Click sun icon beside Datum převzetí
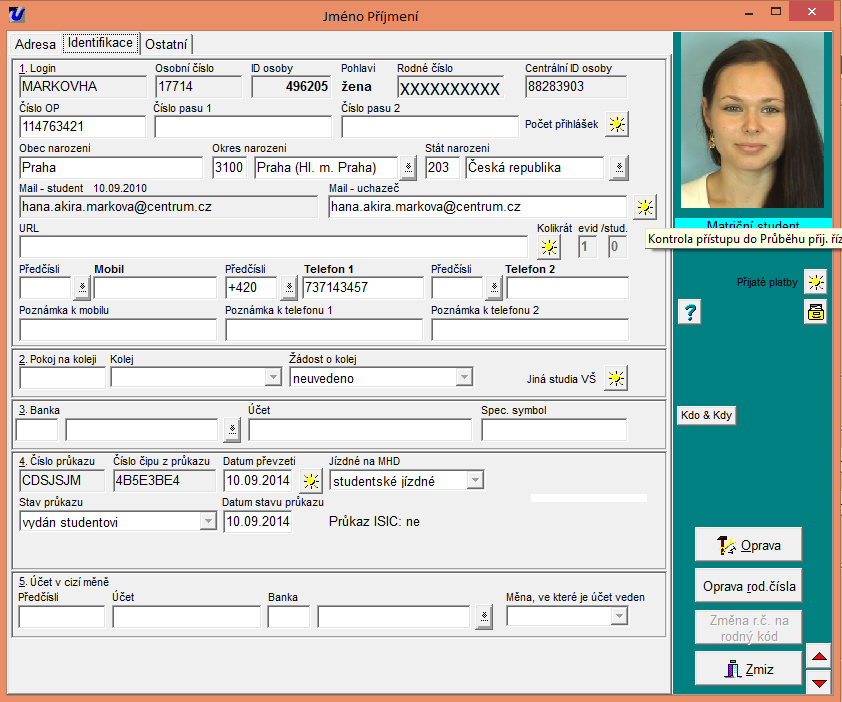Image resolution: width=842 pixels, height=702 pixels. pyautogui.click(x=309, y=481)
